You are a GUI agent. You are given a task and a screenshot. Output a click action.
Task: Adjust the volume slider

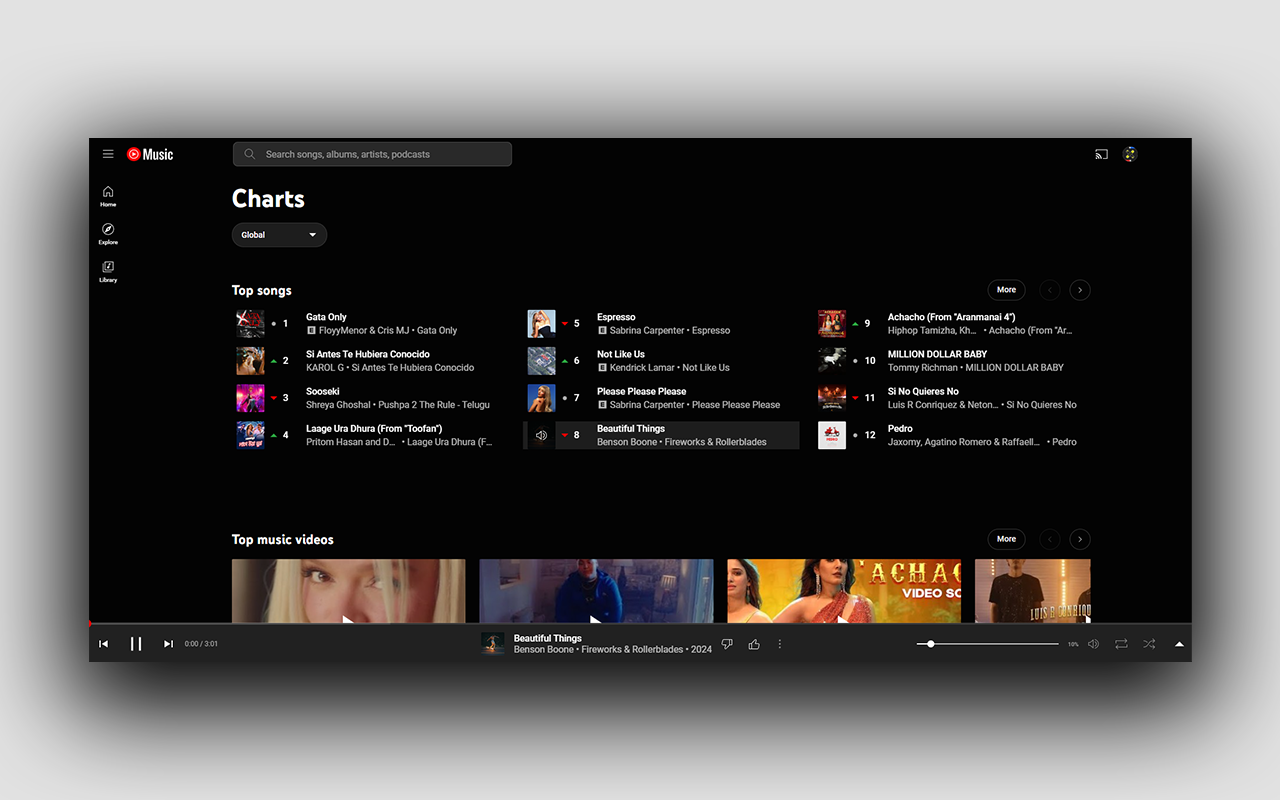pyautogui.click(x=988, y=644)
